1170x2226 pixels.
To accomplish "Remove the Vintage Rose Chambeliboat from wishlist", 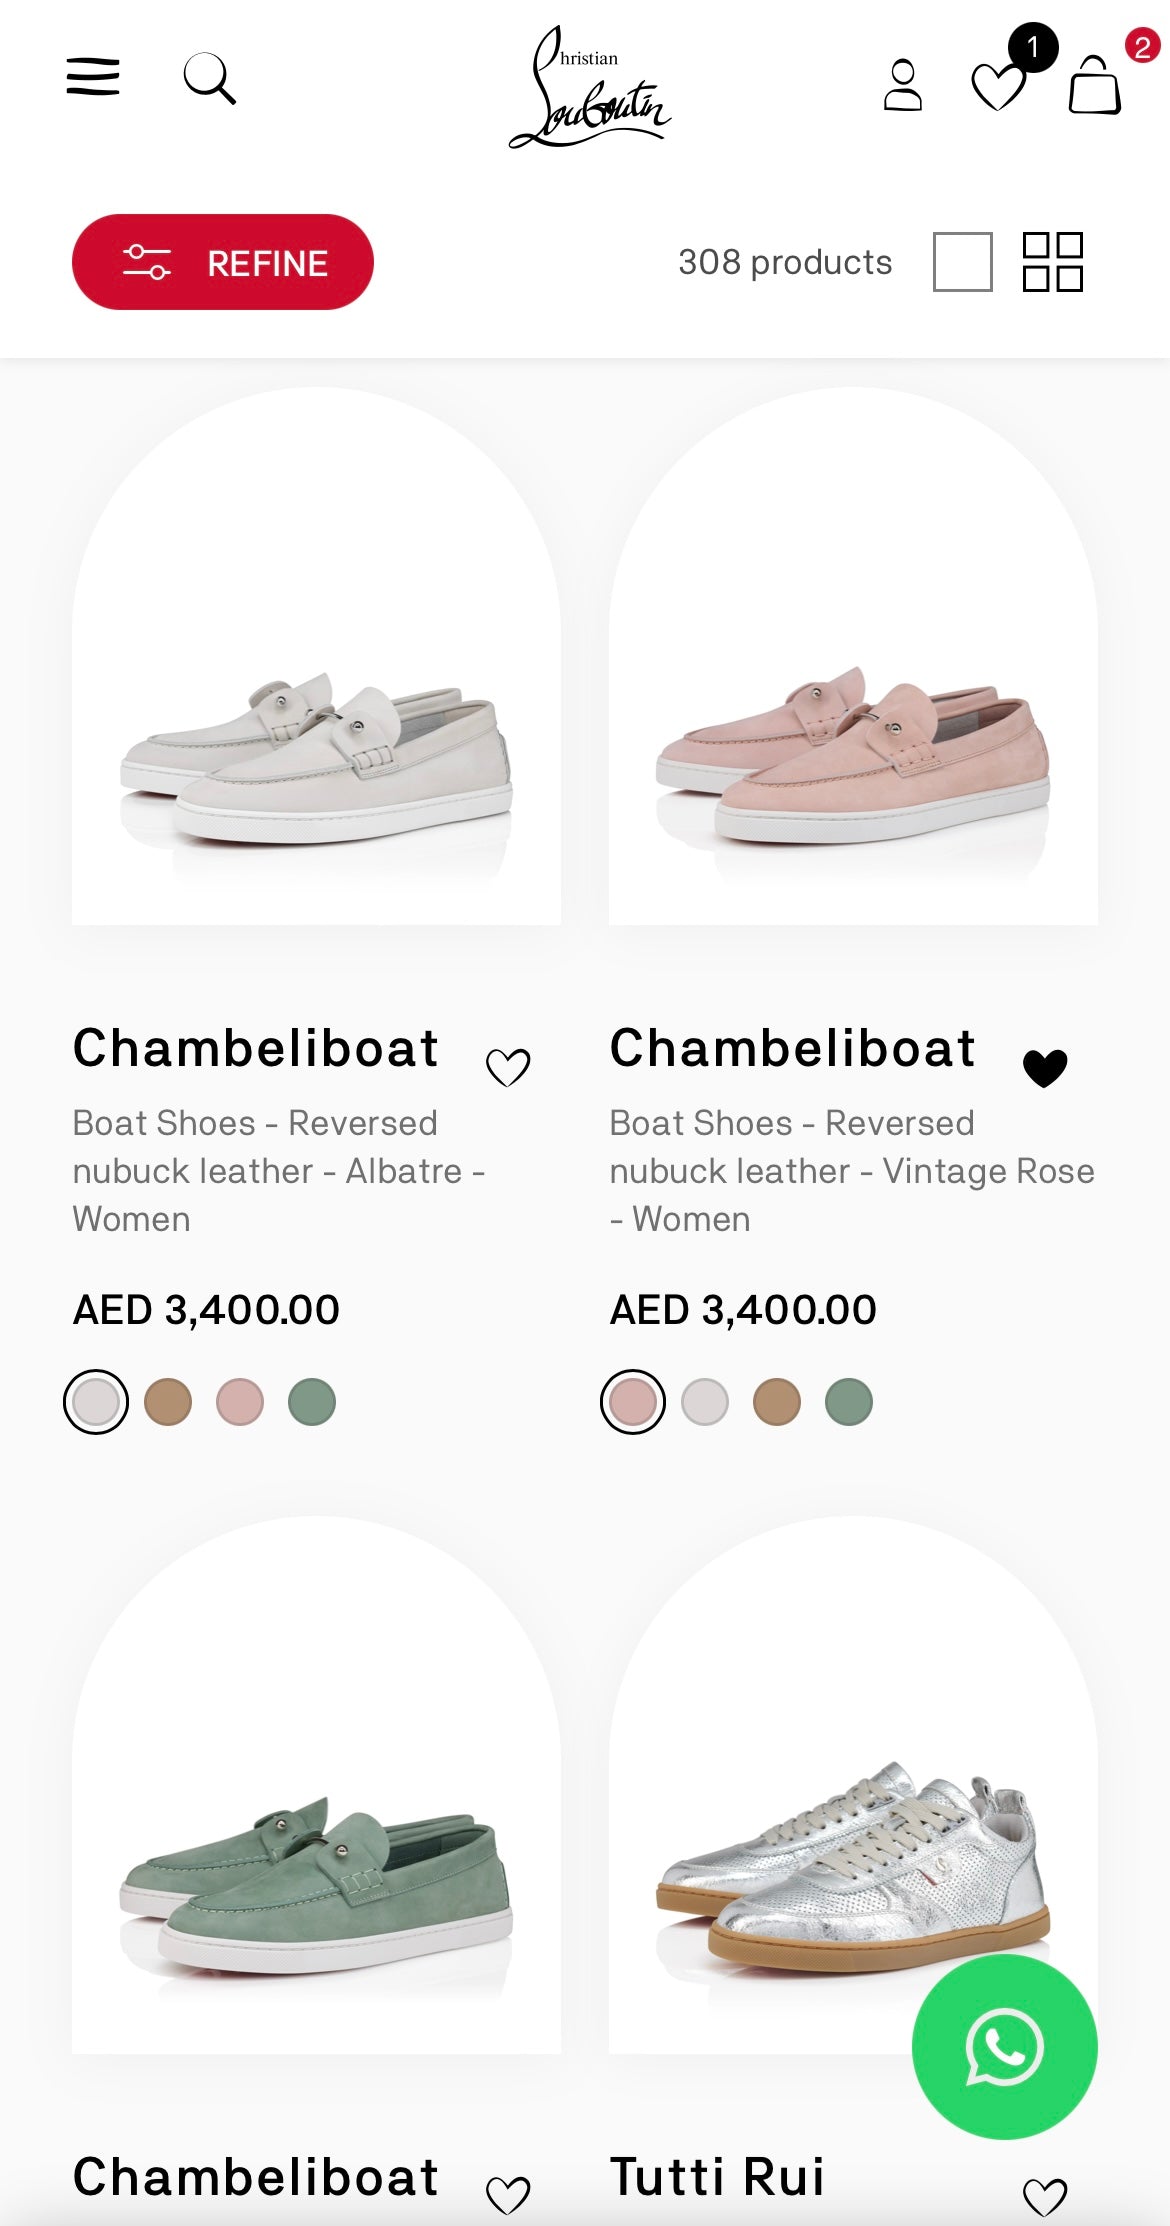I will (1044, 1070).
